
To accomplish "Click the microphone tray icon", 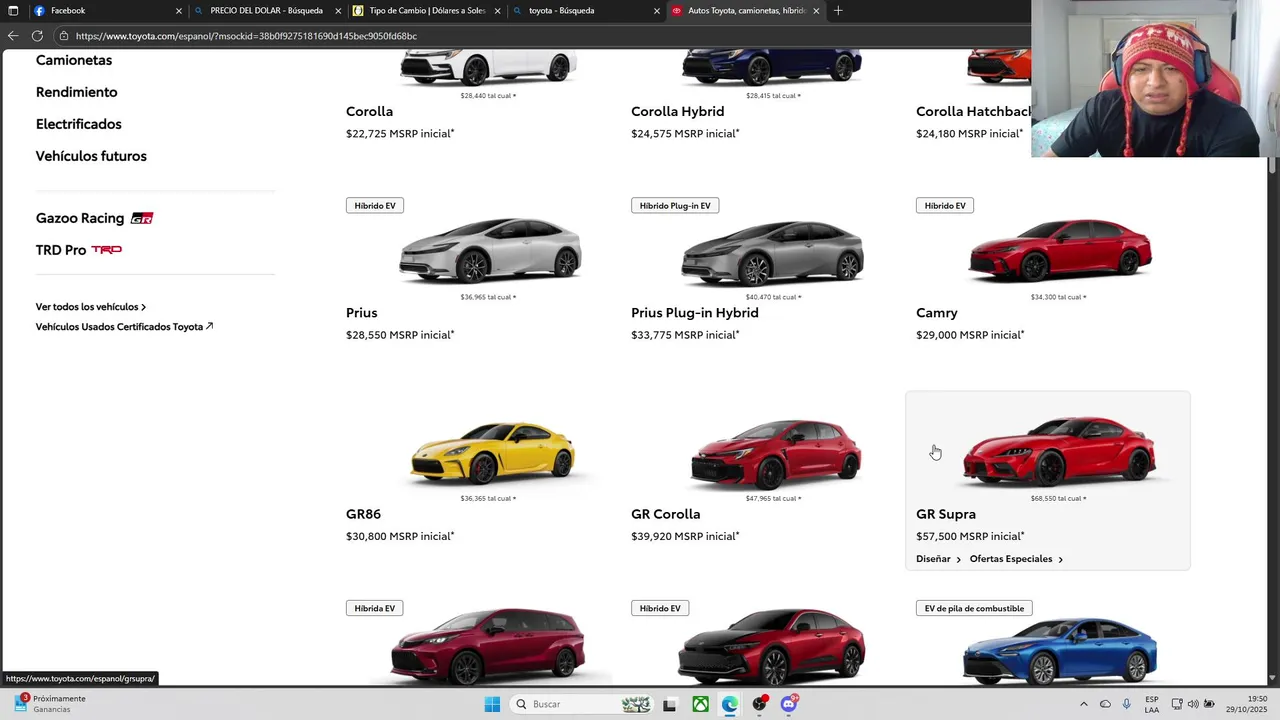I will (1127, 704).
